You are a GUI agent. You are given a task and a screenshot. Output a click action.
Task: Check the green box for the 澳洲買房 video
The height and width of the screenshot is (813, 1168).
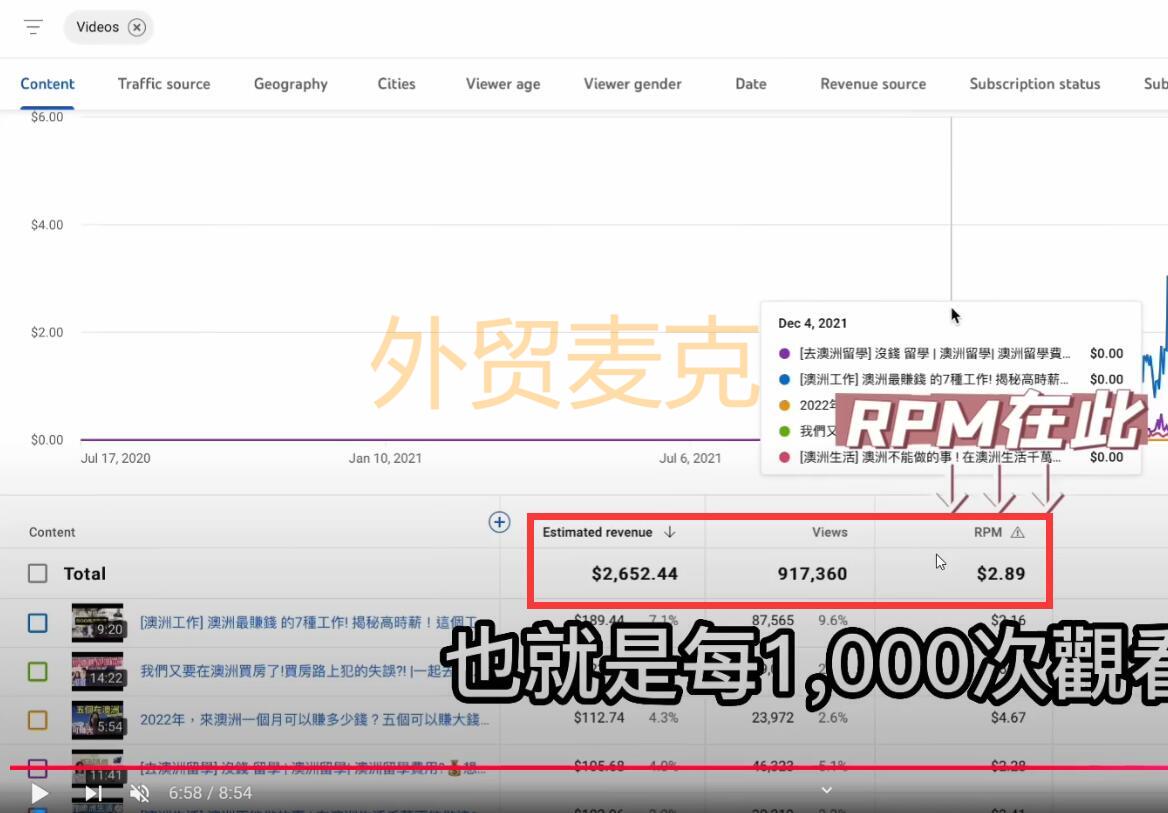tap(37, 671)
